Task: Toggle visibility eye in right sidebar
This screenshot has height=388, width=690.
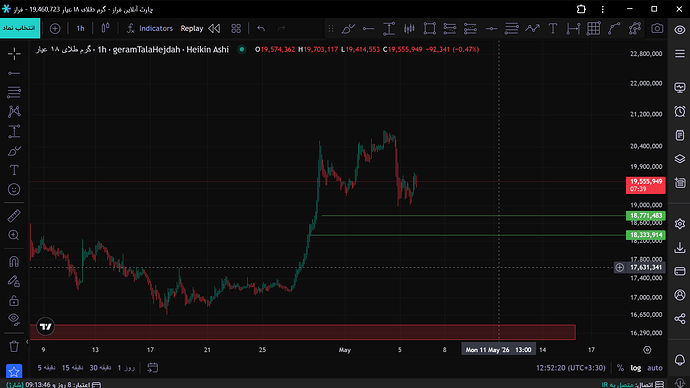Action: (679, 30)
